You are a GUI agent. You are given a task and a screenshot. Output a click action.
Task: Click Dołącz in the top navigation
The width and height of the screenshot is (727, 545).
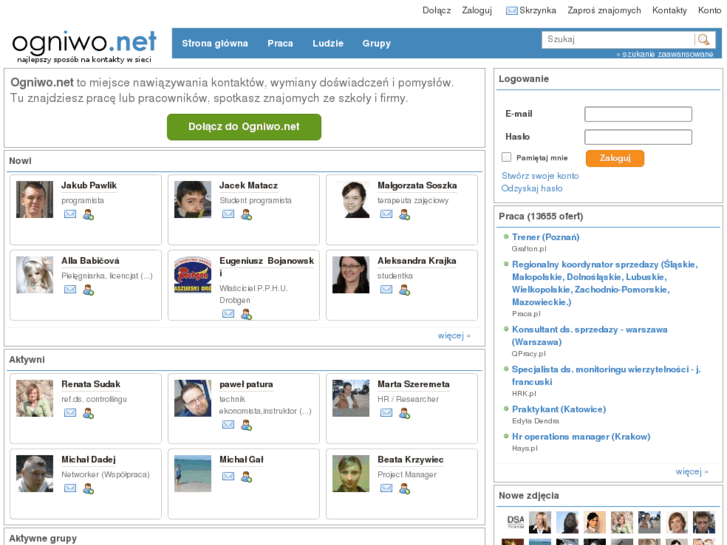436,10
